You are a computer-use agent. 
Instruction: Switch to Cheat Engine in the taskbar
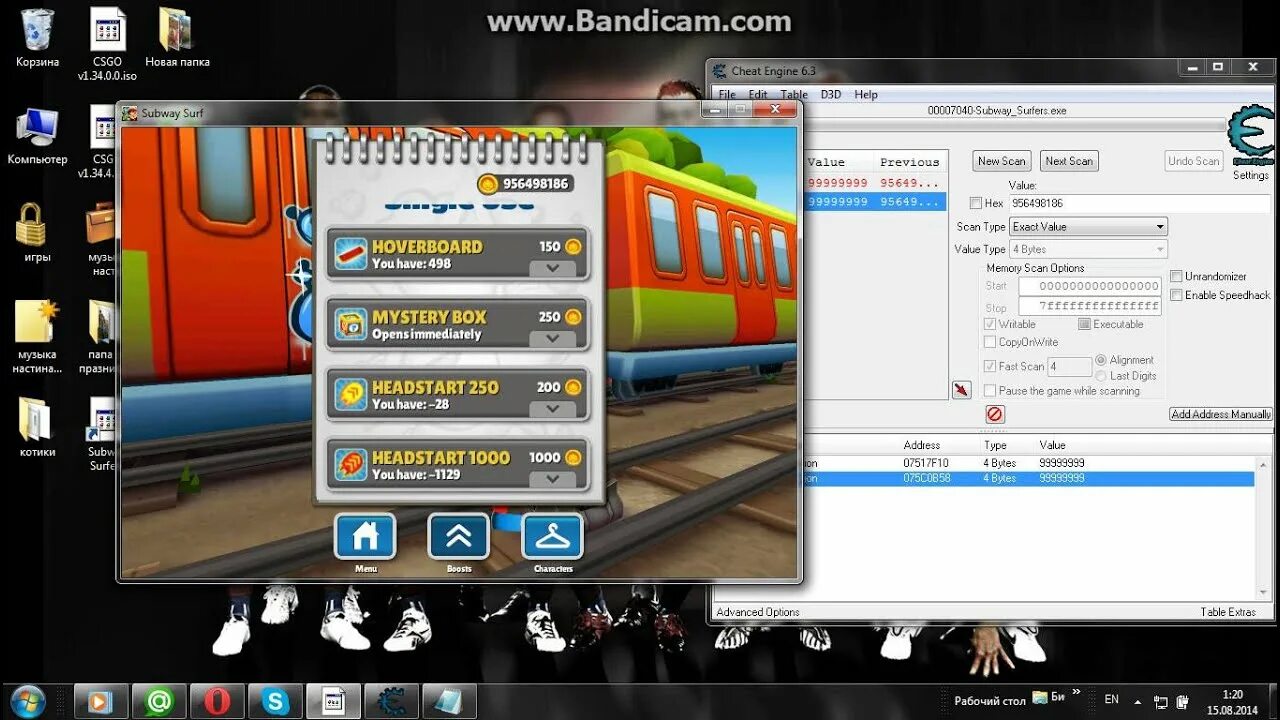[391, 702]
